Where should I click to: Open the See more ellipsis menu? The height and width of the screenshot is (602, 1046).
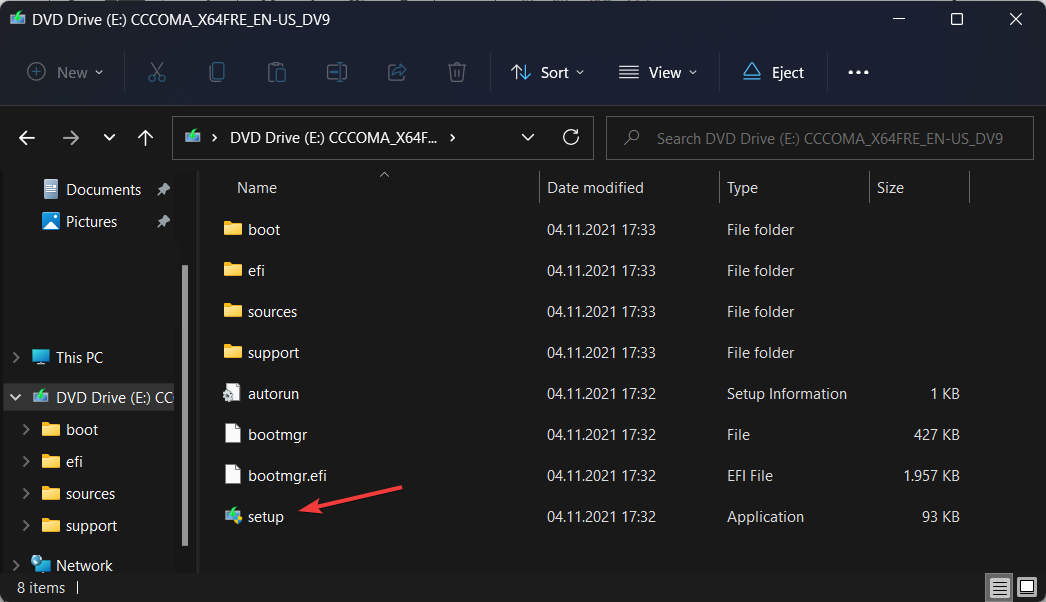click(858, 72)
